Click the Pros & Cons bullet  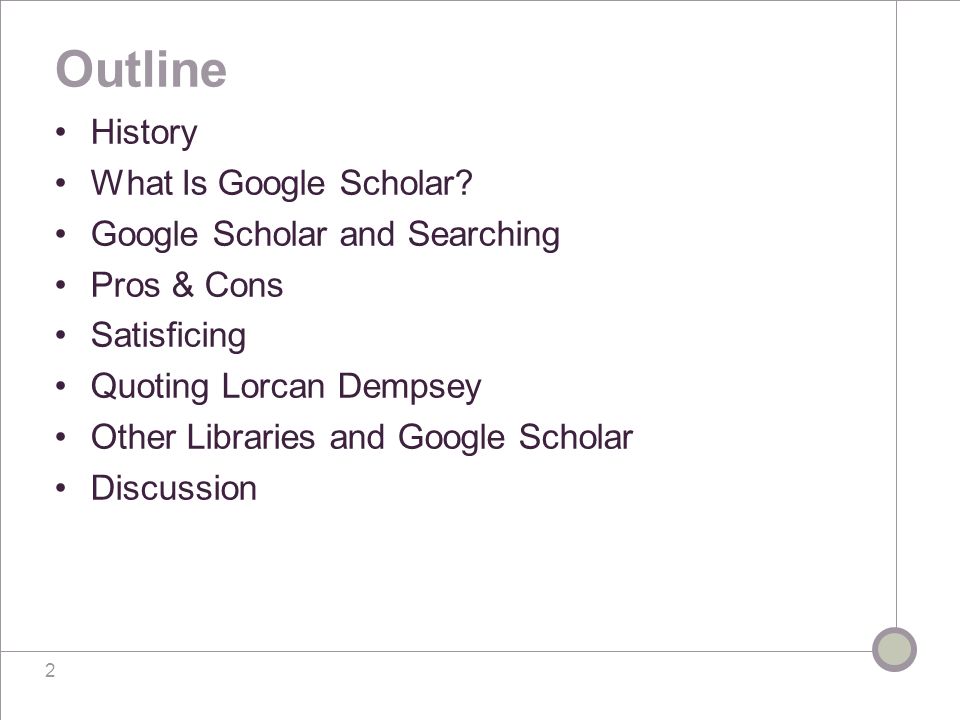[x=187, y=285]
